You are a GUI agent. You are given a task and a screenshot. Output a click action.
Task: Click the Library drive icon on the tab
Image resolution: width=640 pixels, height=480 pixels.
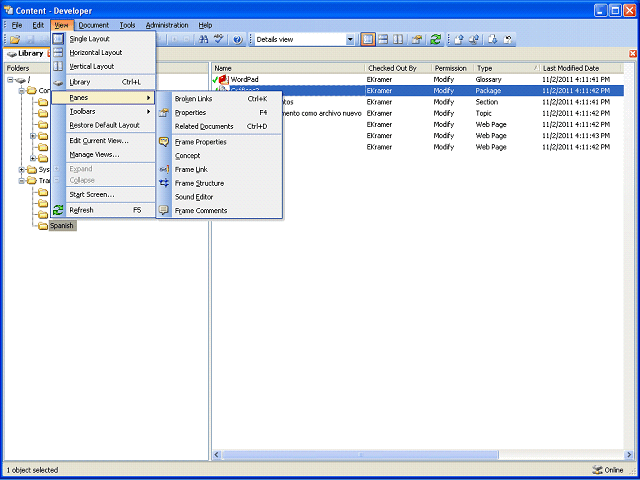coord(12,54)
